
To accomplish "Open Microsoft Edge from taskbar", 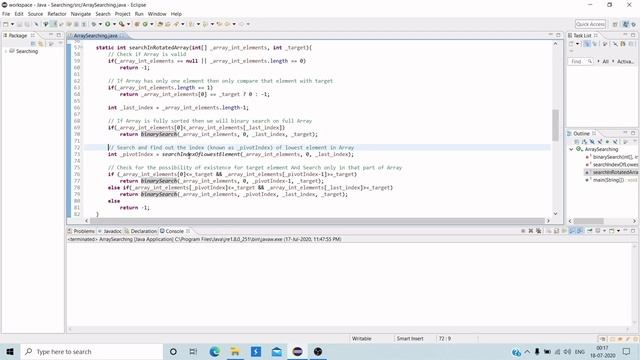I will [x=215, y=351].
